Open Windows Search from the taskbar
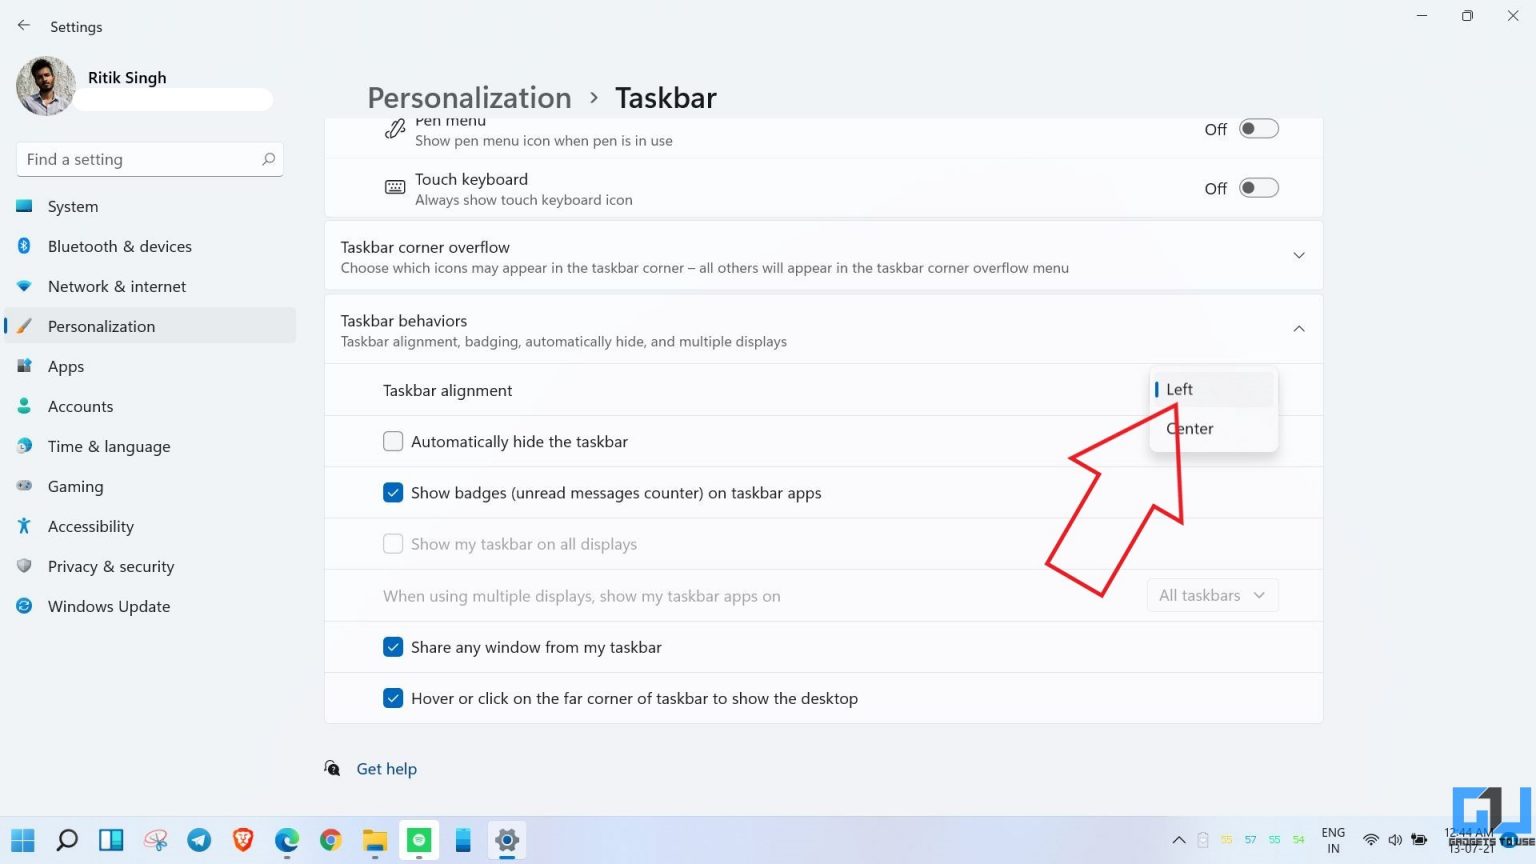 66,840
